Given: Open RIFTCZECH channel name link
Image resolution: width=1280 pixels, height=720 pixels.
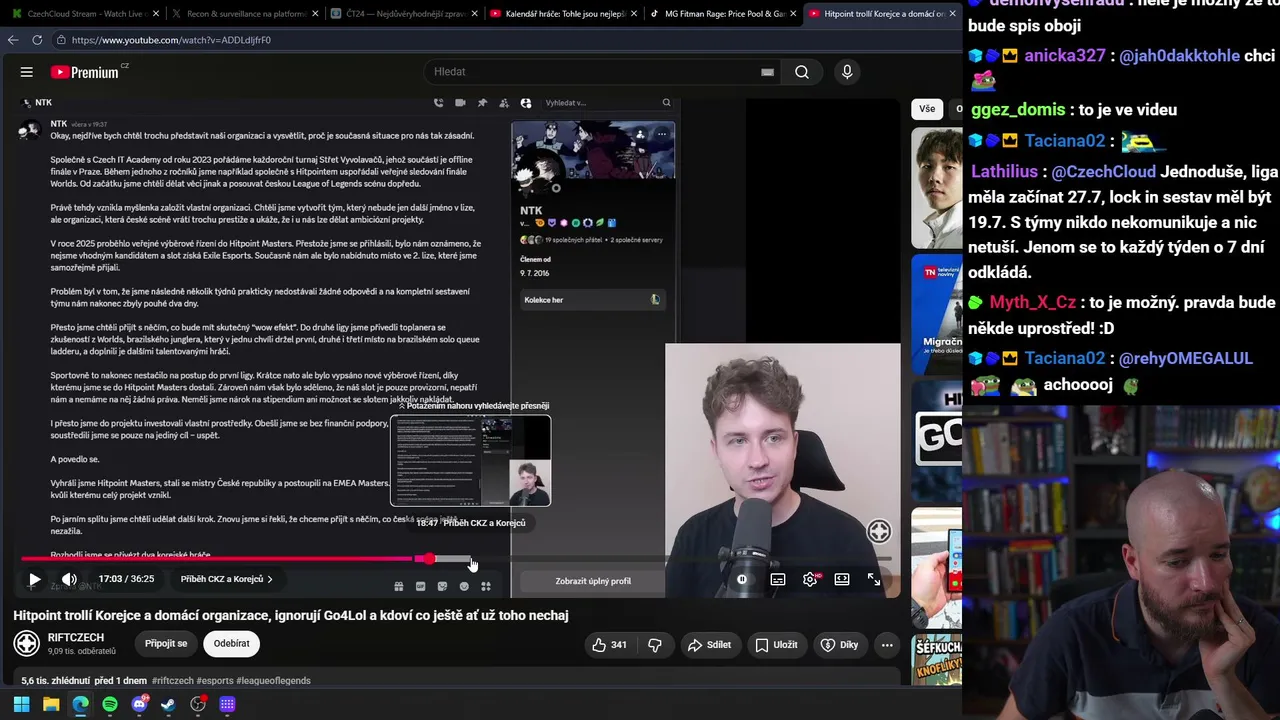Looking at the screenshot, I should (x=76, y=637).
